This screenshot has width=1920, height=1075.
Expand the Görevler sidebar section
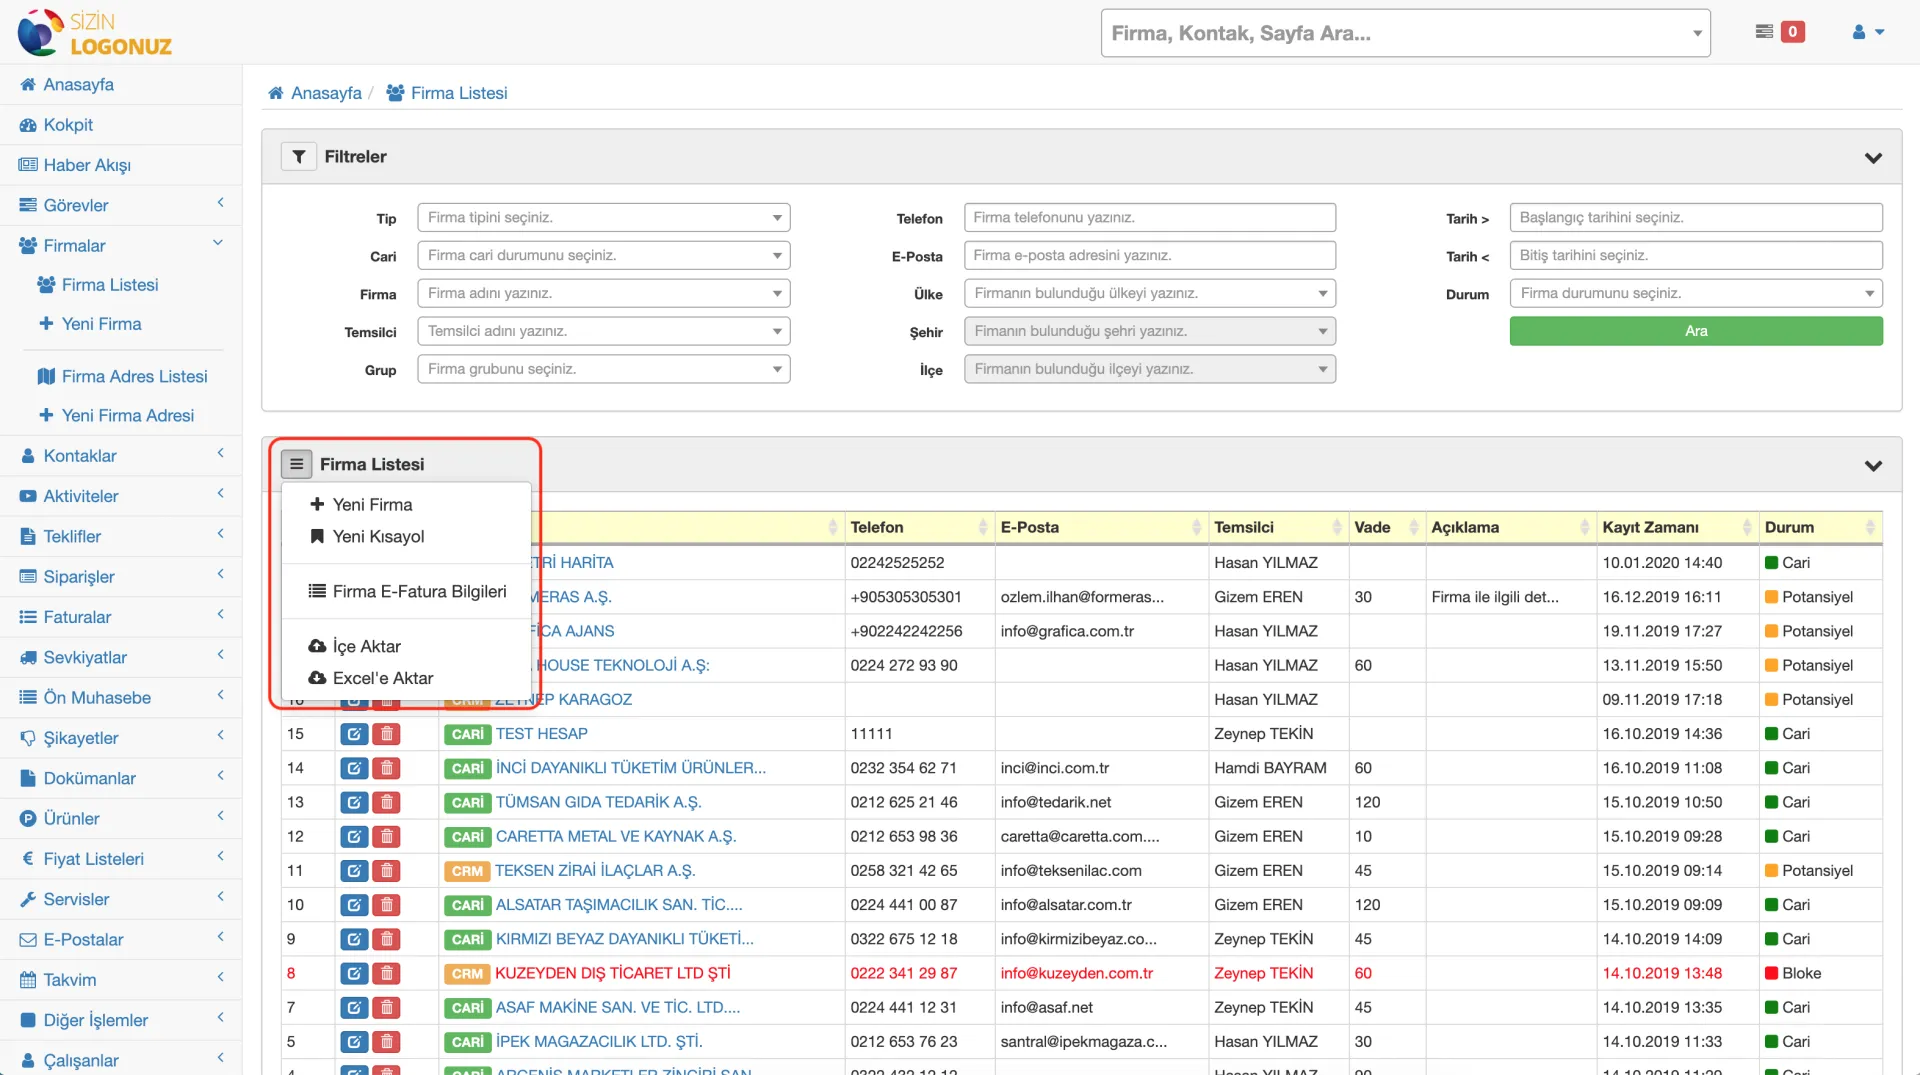tap(121, 205)
